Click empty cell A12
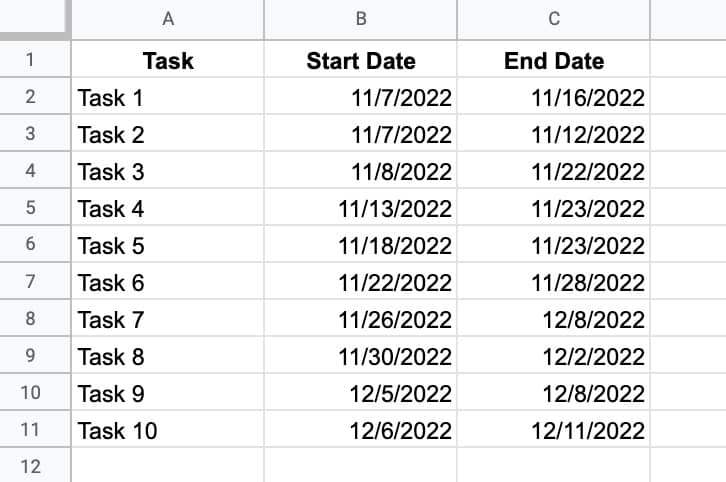Viewport: 726px width, 482px height. point(167,466)
